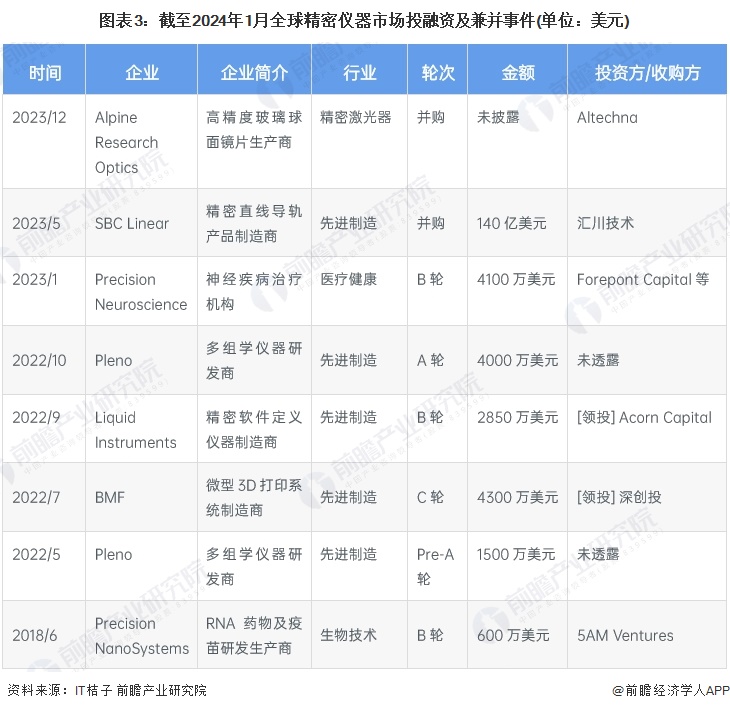This screenshot has width=730, height=711.
Task: Select the 4000 万美元 amount cell
Action: click(517, 360)
